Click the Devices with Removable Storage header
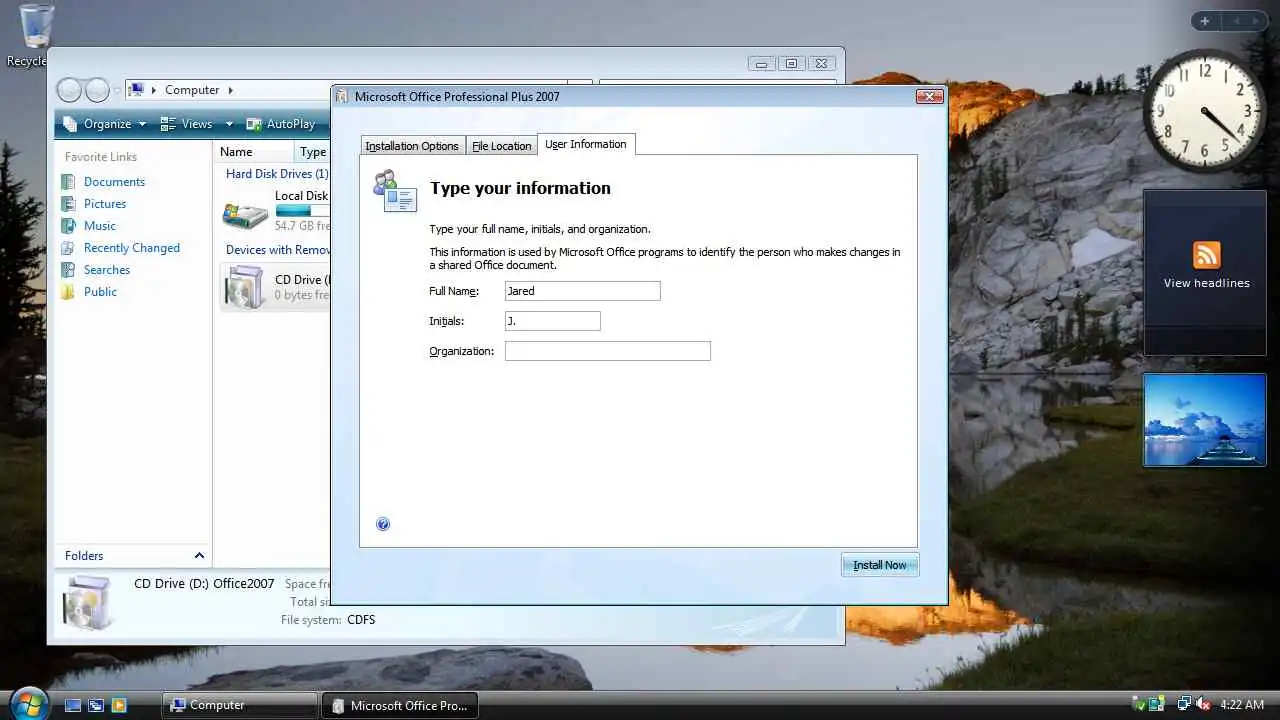1280x720 pixels. click(278, 250)
